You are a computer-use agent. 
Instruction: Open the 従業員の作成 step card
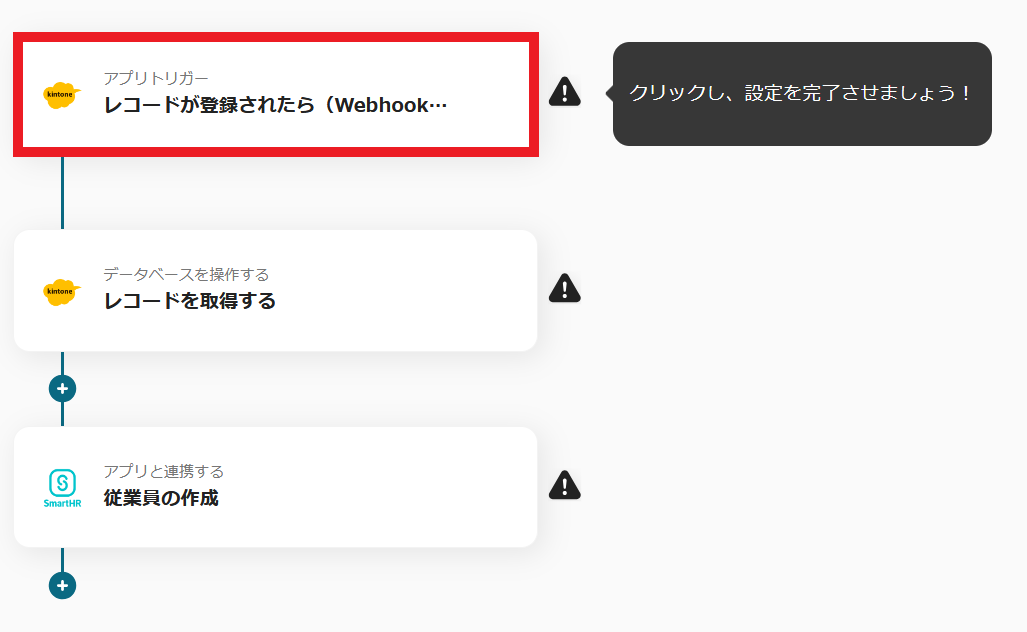point(276,487)
